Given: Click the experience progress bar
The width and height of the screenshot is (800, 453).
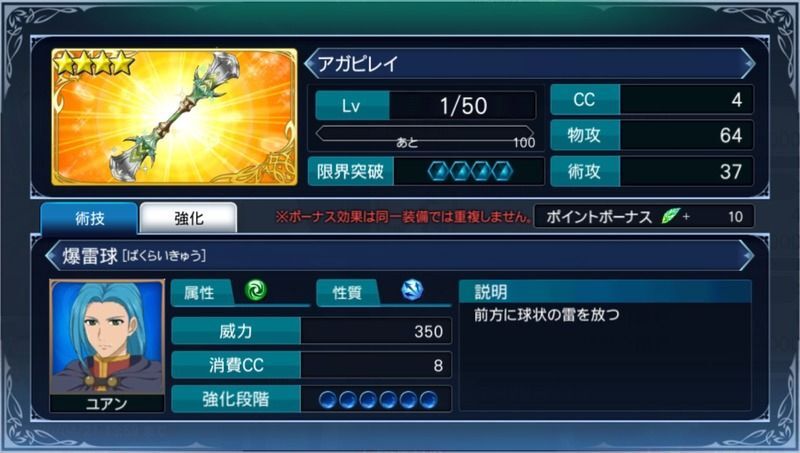Looking at the screenshot, I should click(424, 135).
